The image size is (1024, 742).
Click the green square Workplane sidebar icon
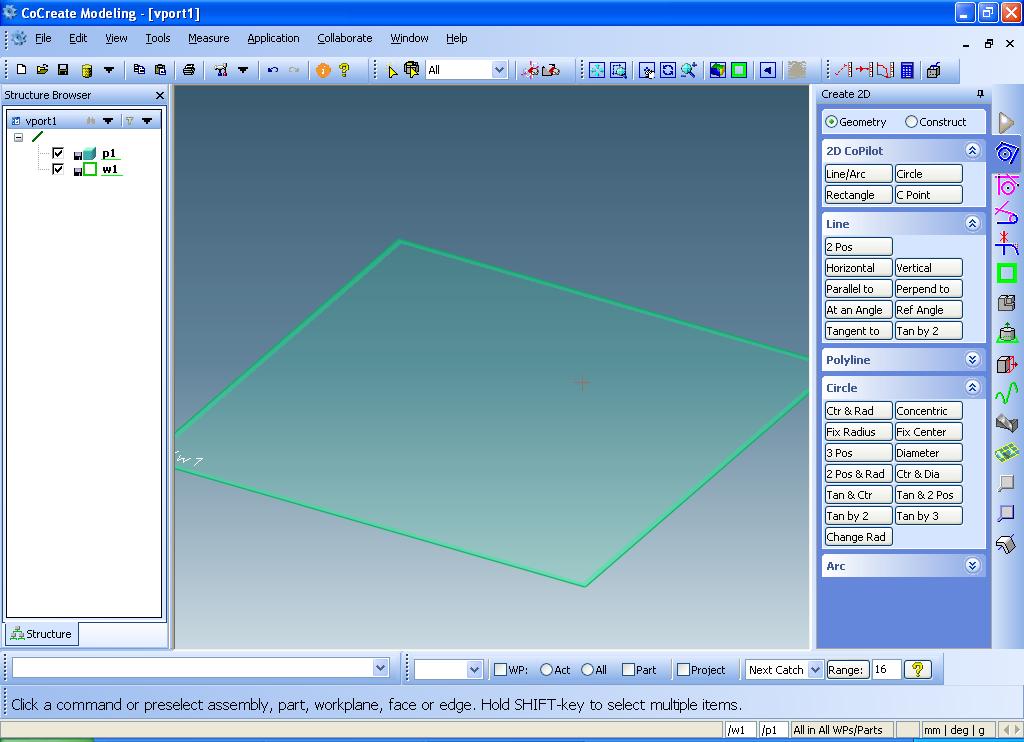[x=1006, y=272]
